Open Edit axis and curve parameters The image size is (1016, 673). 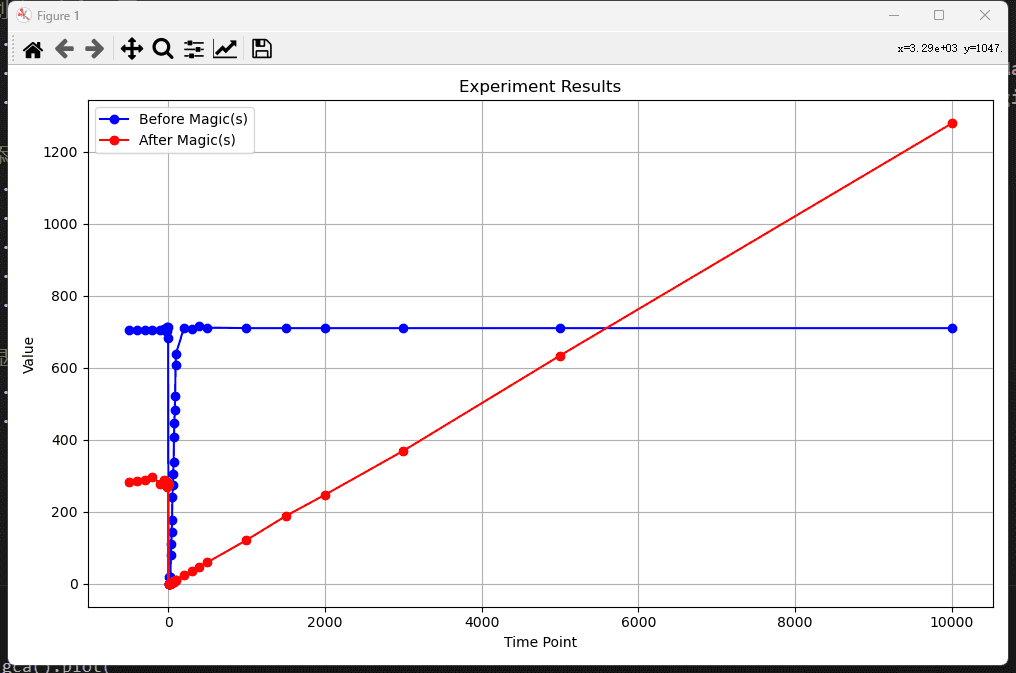225,49
